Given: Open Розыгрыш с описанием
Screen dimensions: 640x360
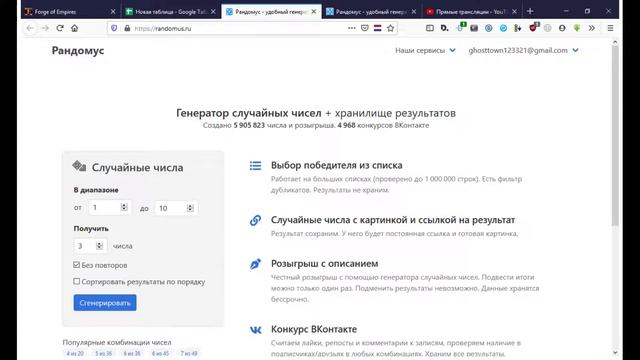Looking at the screenshot, I should (x=324, y=264).
